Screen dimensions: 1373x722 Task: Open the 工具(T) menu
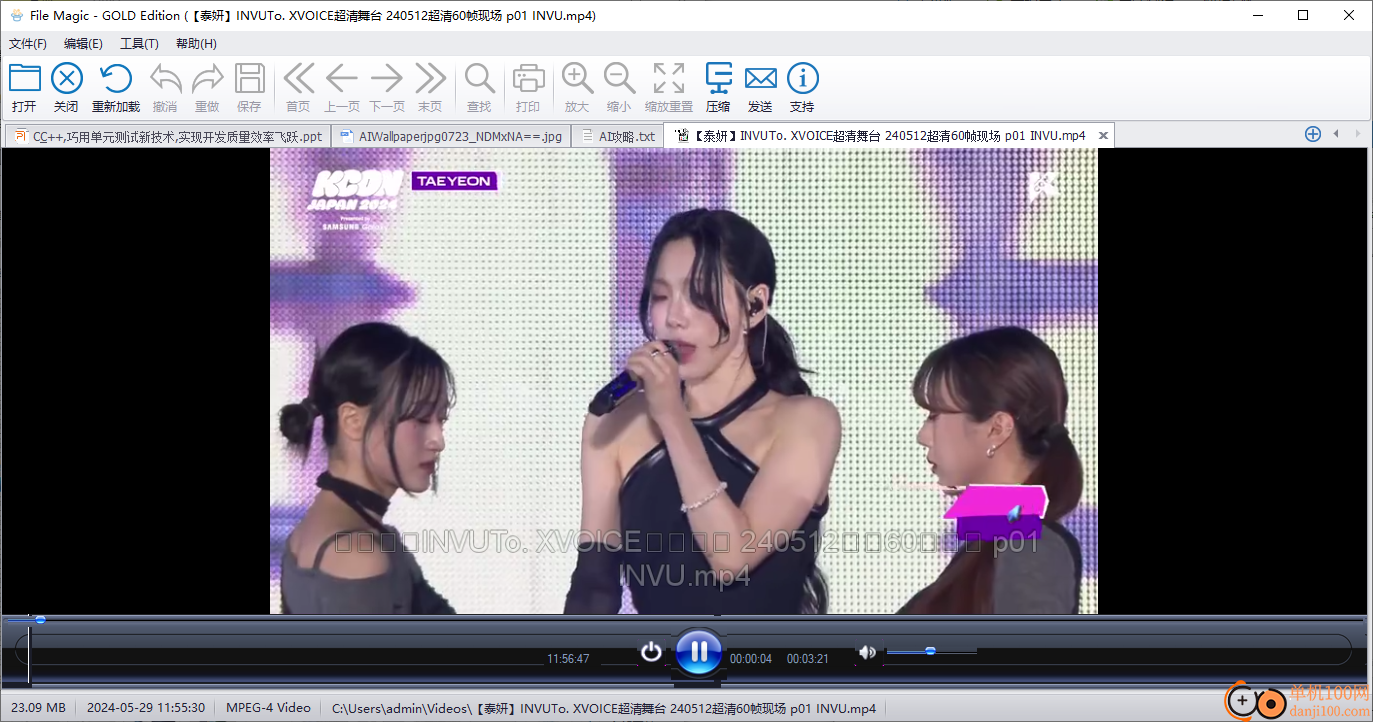tap(139, 44)
